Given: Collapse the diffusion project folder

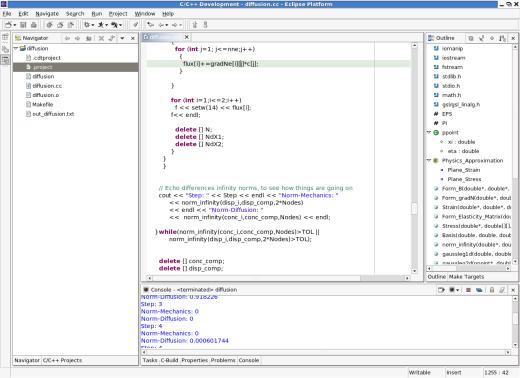Looking at the screenshot, I should [x=16, y=48].
